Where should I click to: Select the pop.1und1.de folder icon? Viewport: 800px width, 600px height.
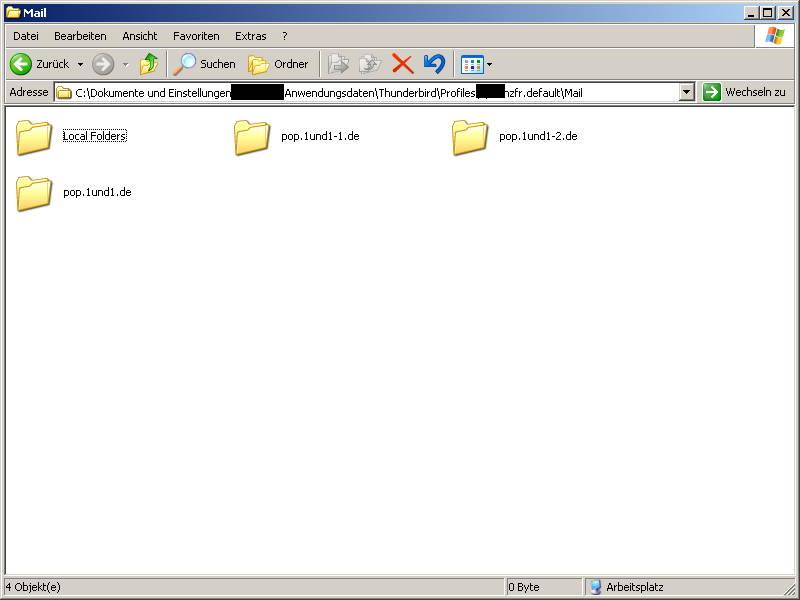pos(34,193)
